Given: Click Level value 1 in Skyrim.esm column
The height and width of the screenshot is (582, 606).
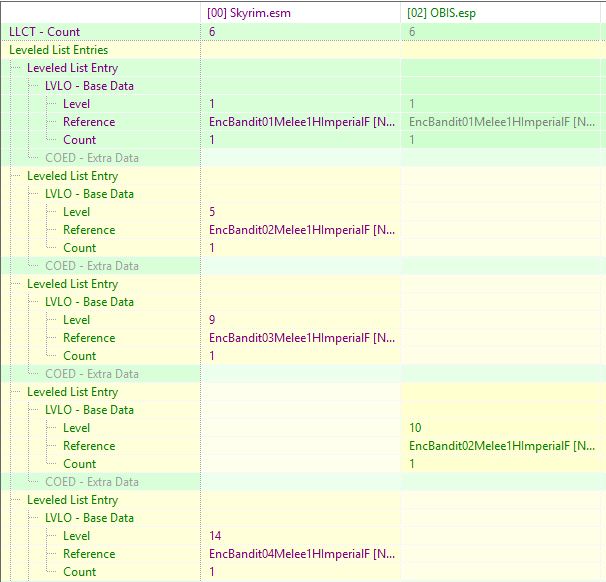Looking at the screenshot, I should pyautogui.click(x=212, y=104).
